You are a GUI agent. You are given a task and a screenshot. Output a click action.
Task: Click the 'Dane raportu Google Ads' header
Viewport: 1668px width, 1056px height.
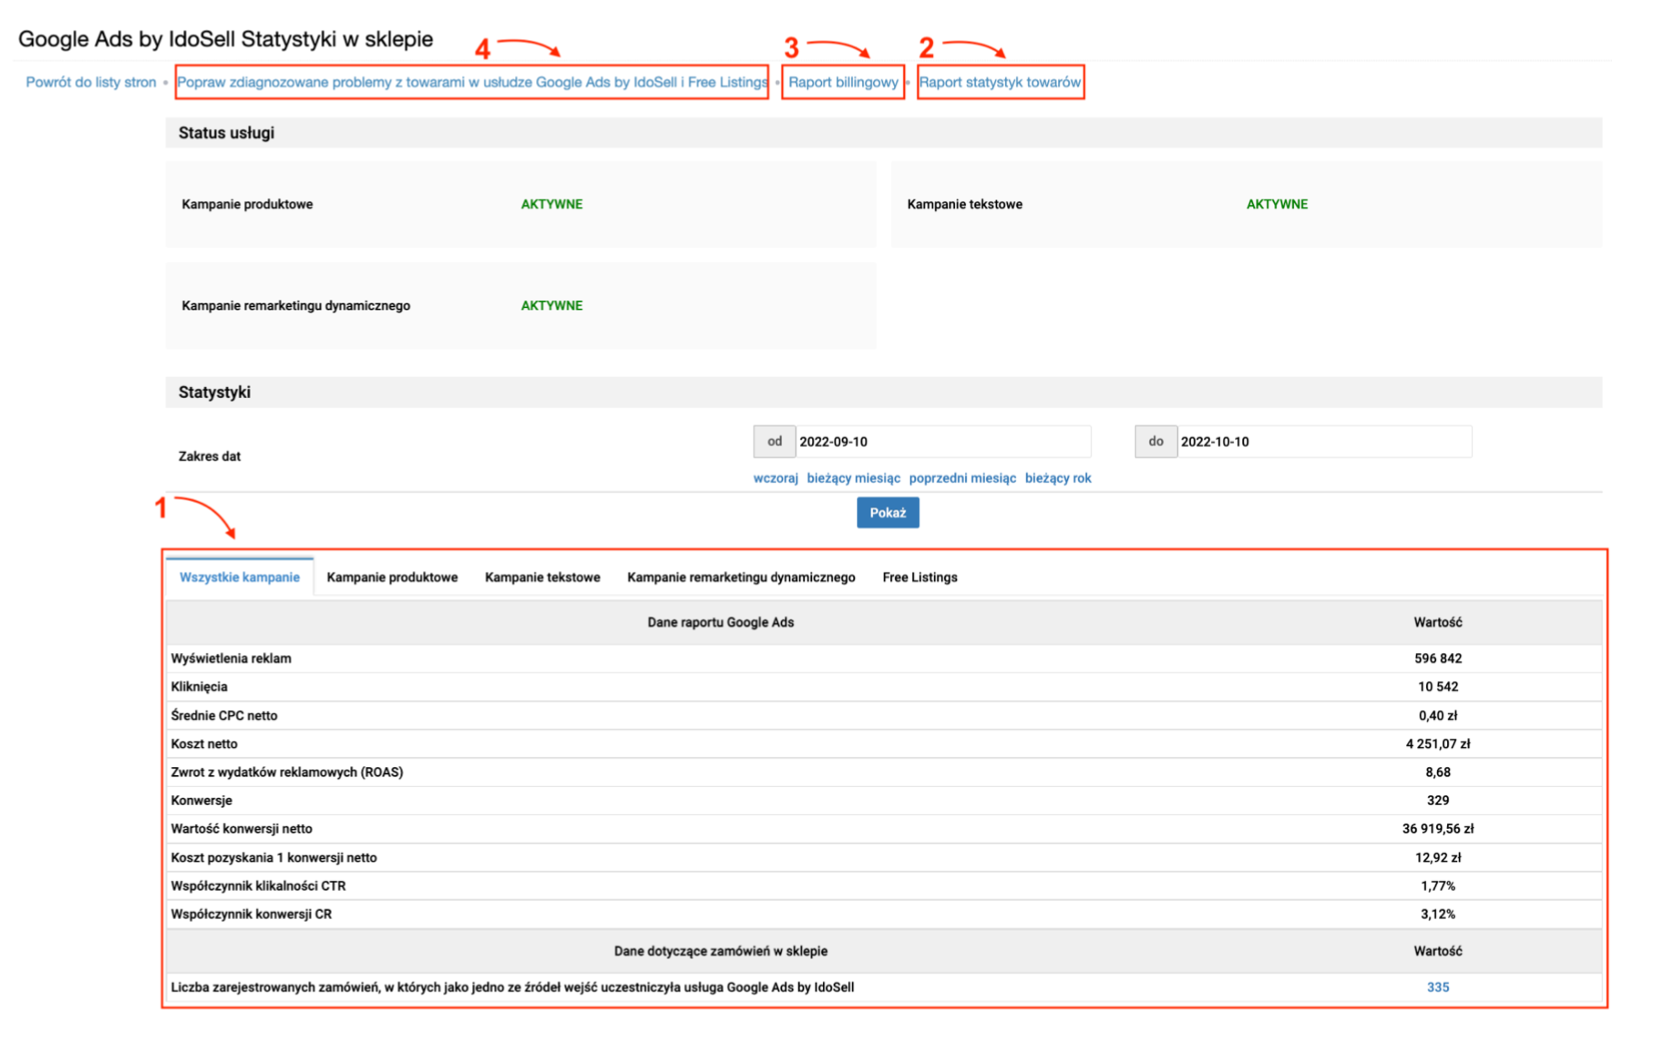[721, 622]
